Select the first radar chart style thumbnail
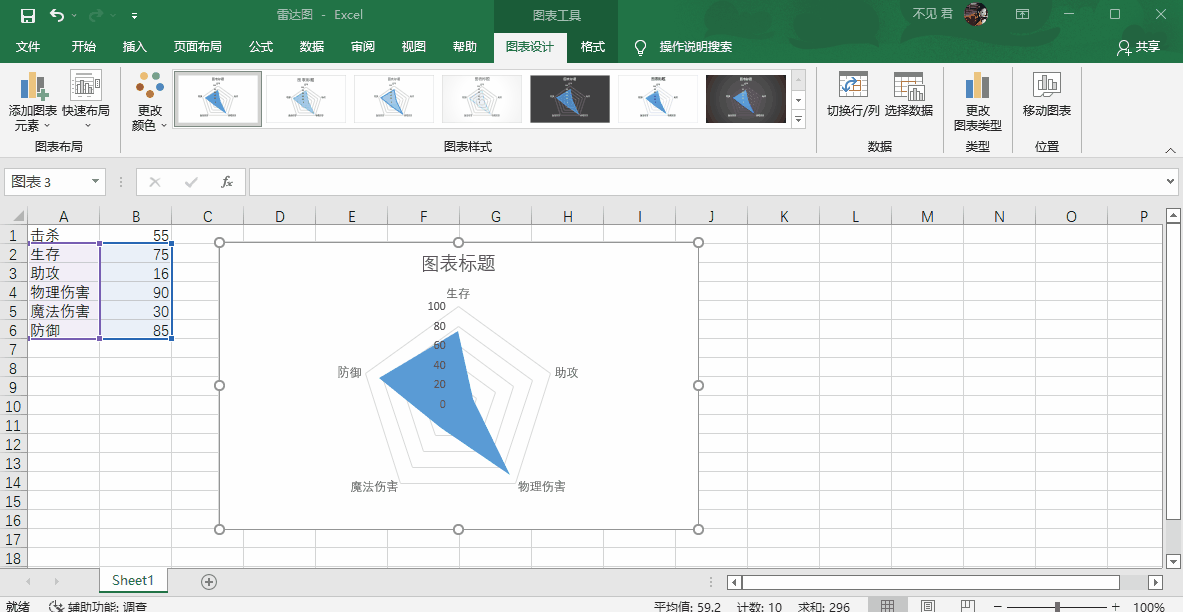 [217, 98]
